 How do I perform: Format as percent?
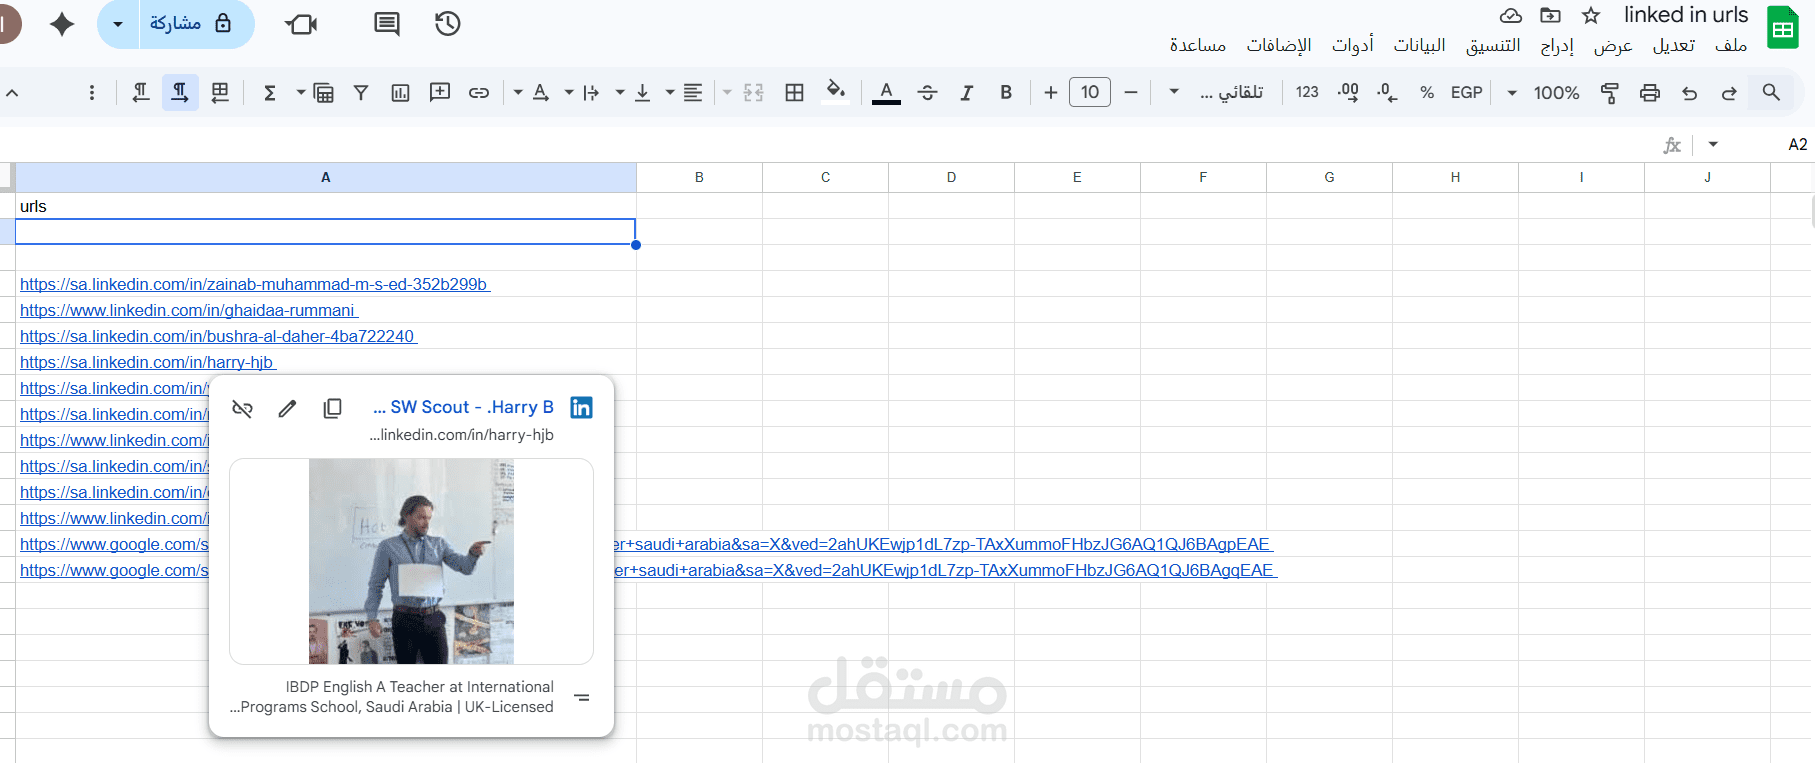click(1427, 93)
